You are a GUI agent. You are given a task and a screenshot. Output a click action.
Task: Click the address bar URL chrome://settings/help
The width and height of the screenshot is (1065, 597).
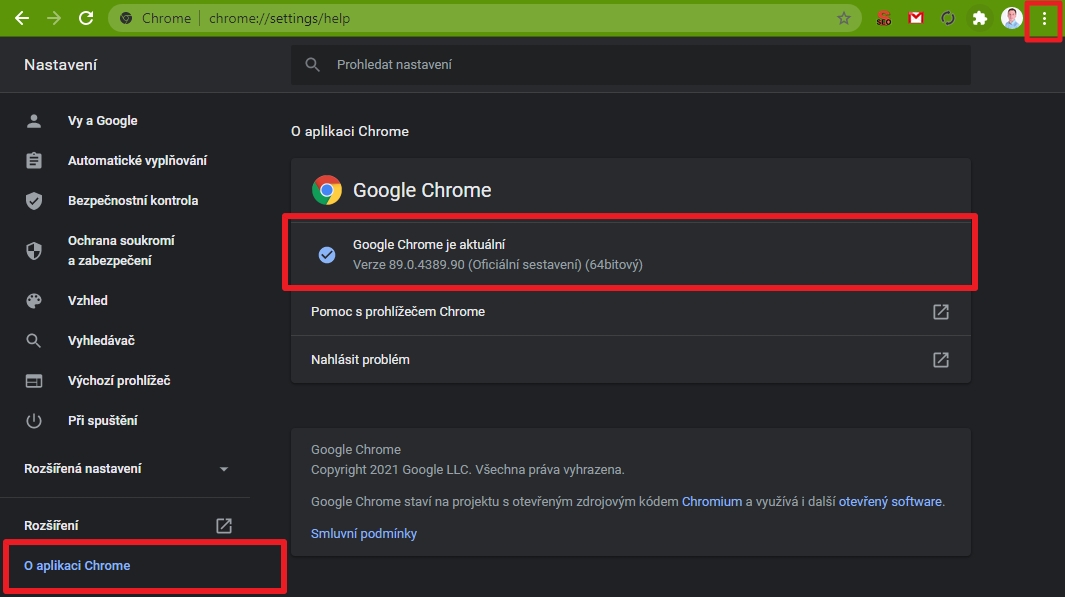[279, 18]
